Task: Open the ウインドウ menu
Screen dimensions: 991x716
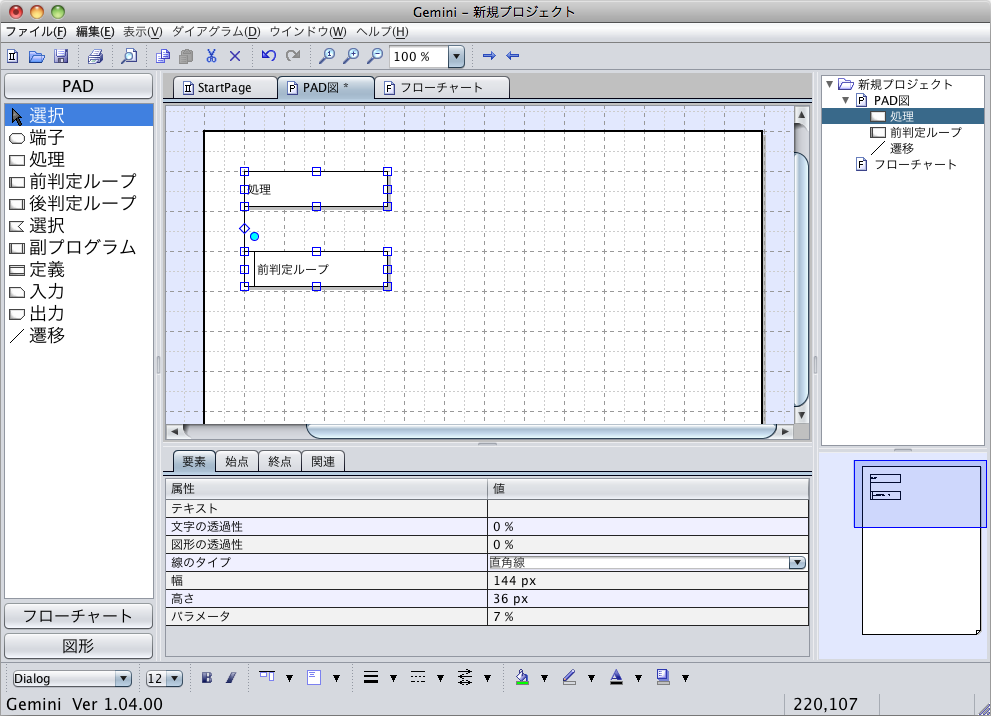Action: pyautogui.click(x=308, y=32)
